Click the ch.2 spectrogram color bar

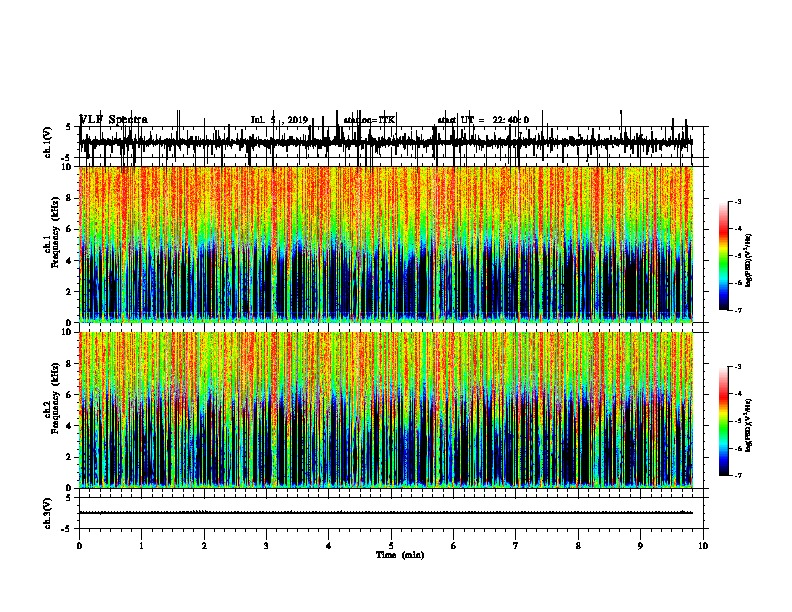723,421
